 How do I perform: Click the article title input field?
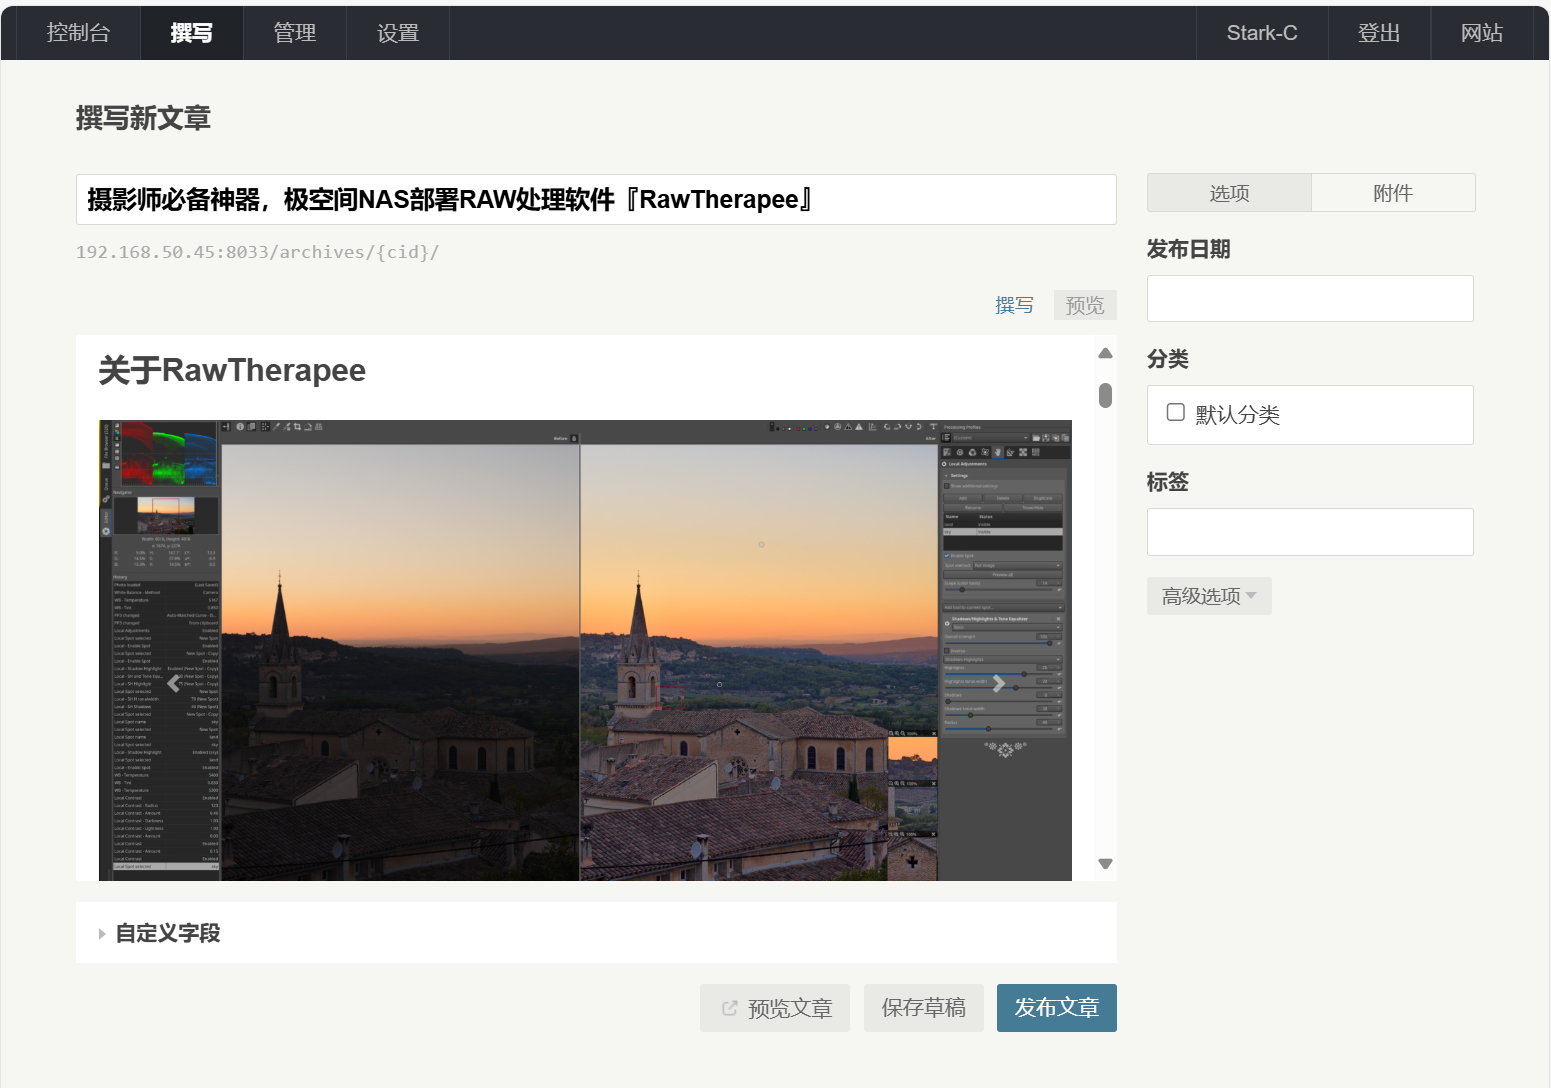click(x=596, y=199)
